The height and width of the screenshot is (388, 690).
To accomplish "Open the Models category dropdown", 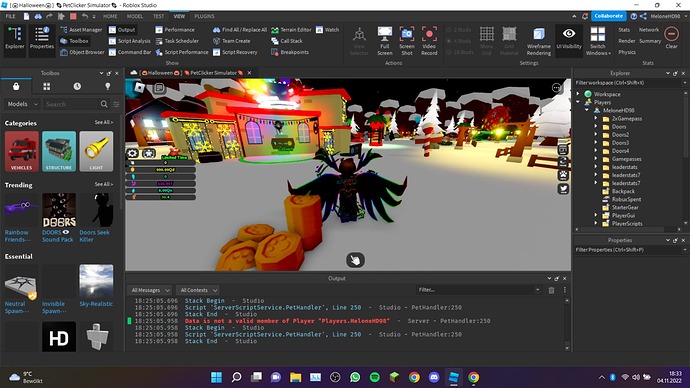I will click(22, 104).
